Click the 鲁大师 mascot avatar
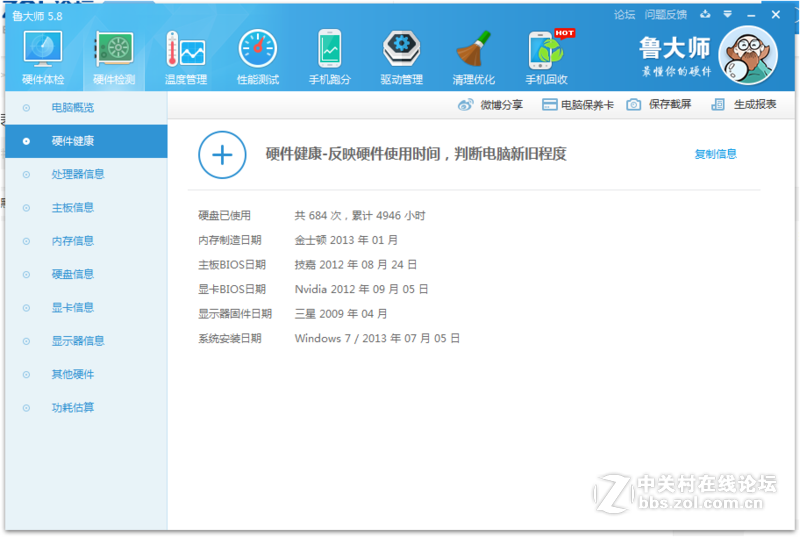Viewport: 800px width, 537px height. click(748, 55)
